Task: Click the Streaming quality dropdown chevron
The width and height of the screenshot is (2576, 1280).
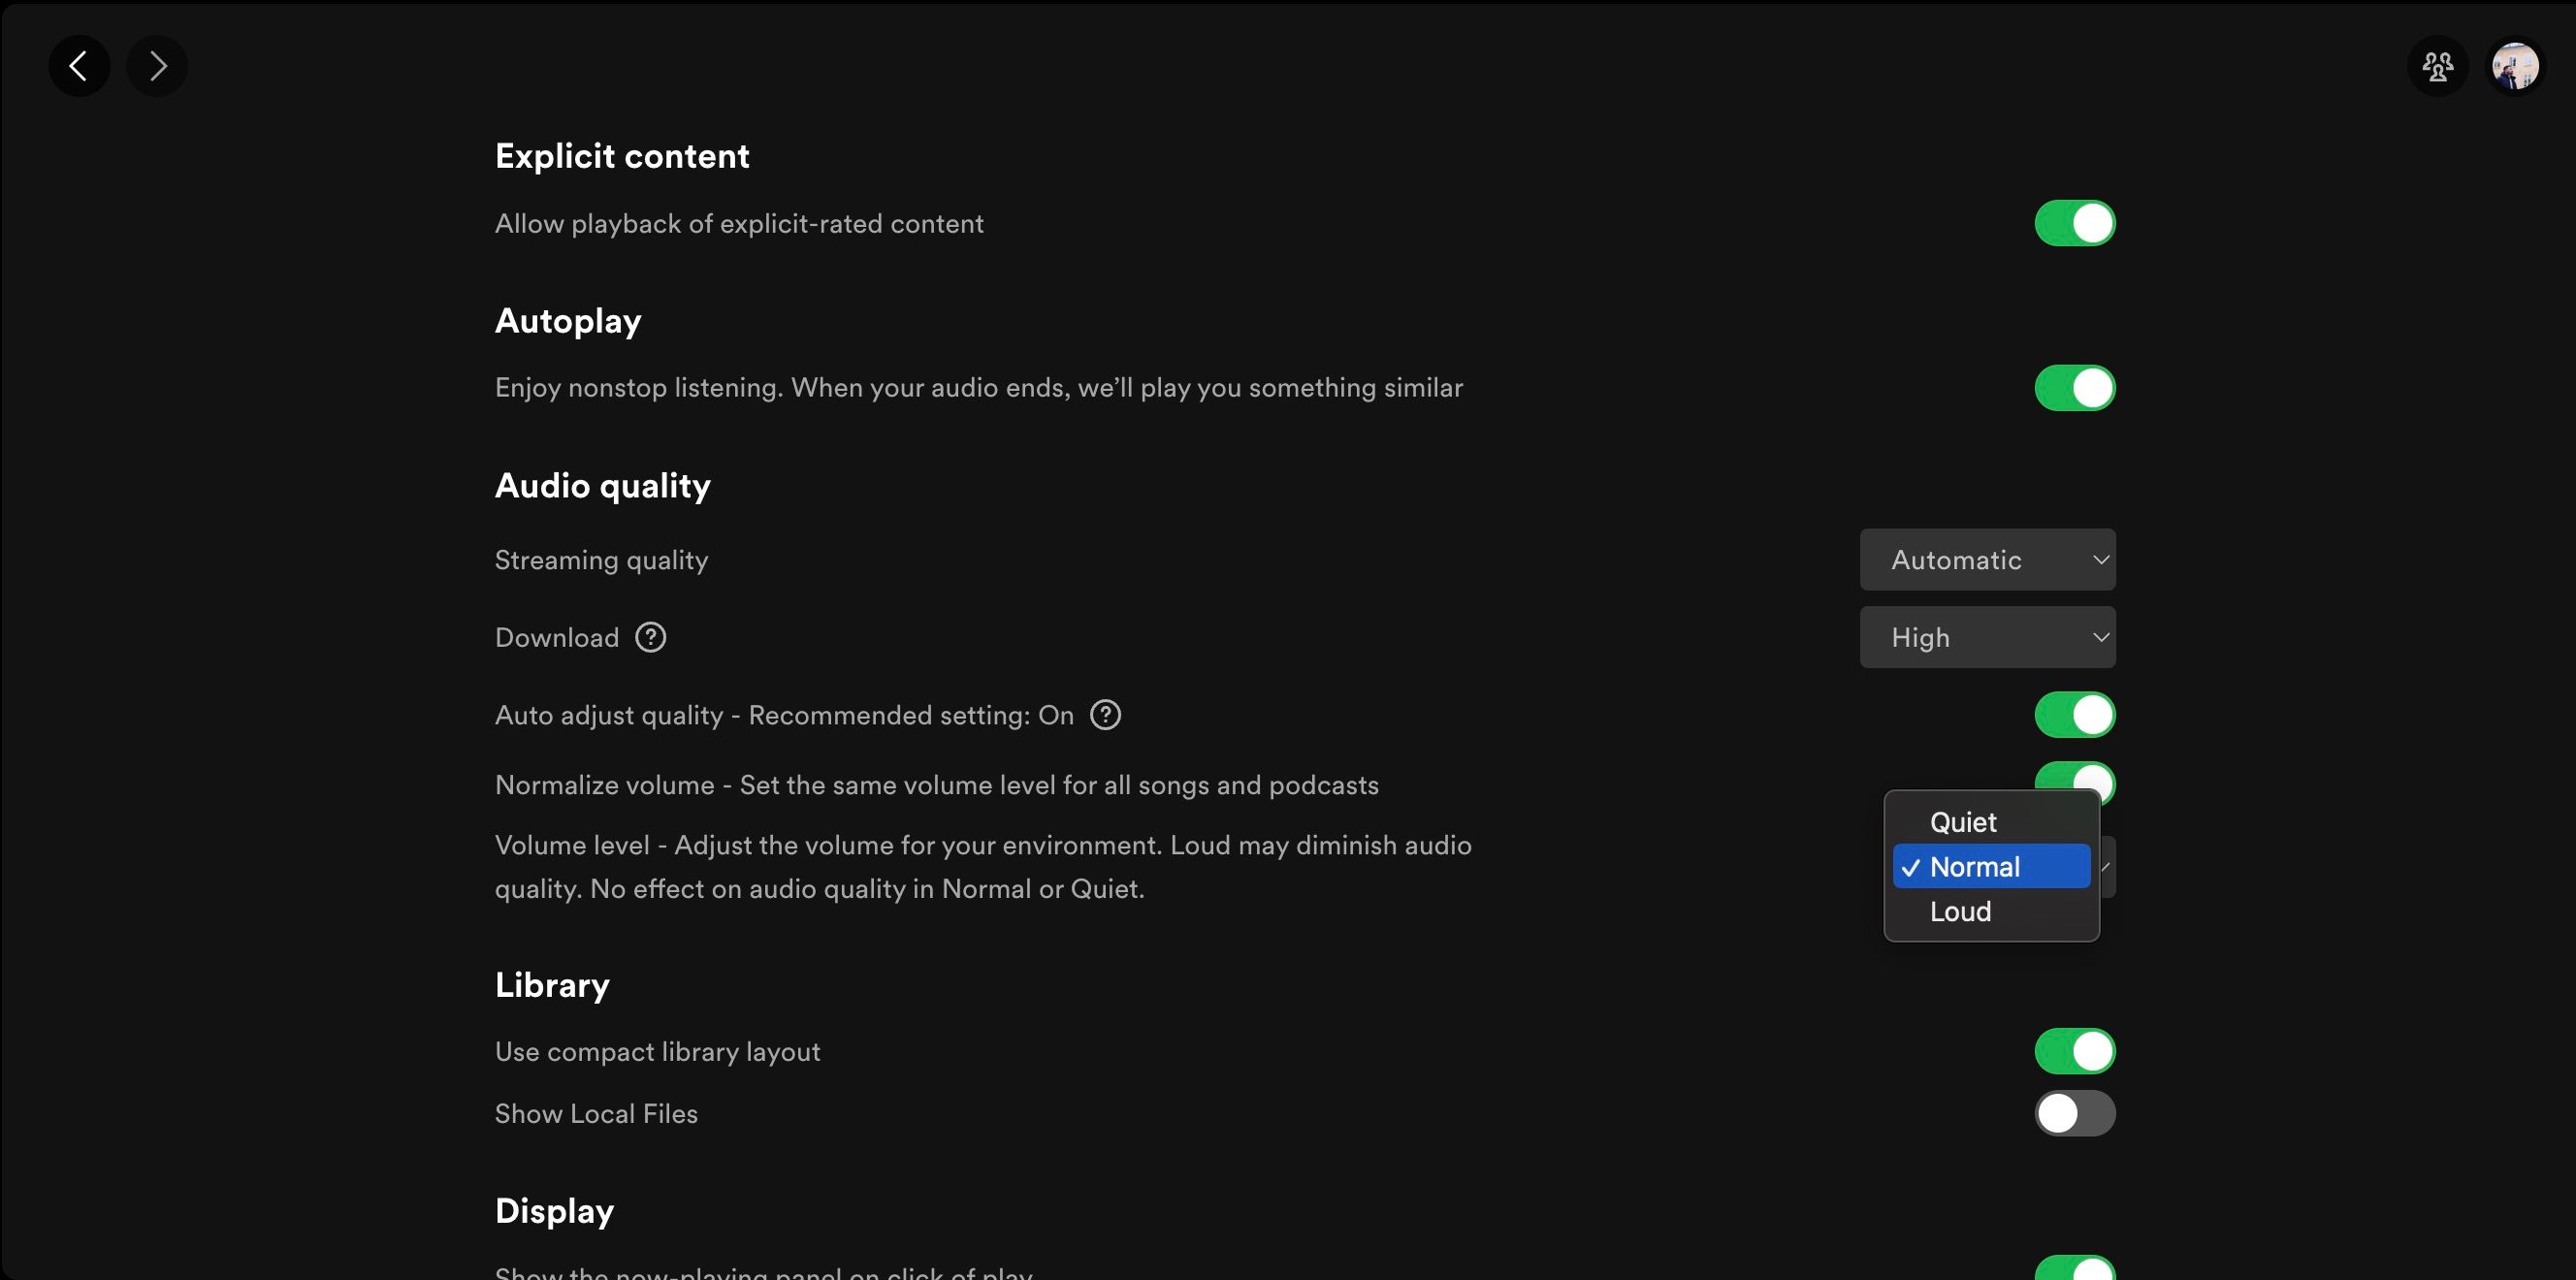Action: [x=2101, y=560]
